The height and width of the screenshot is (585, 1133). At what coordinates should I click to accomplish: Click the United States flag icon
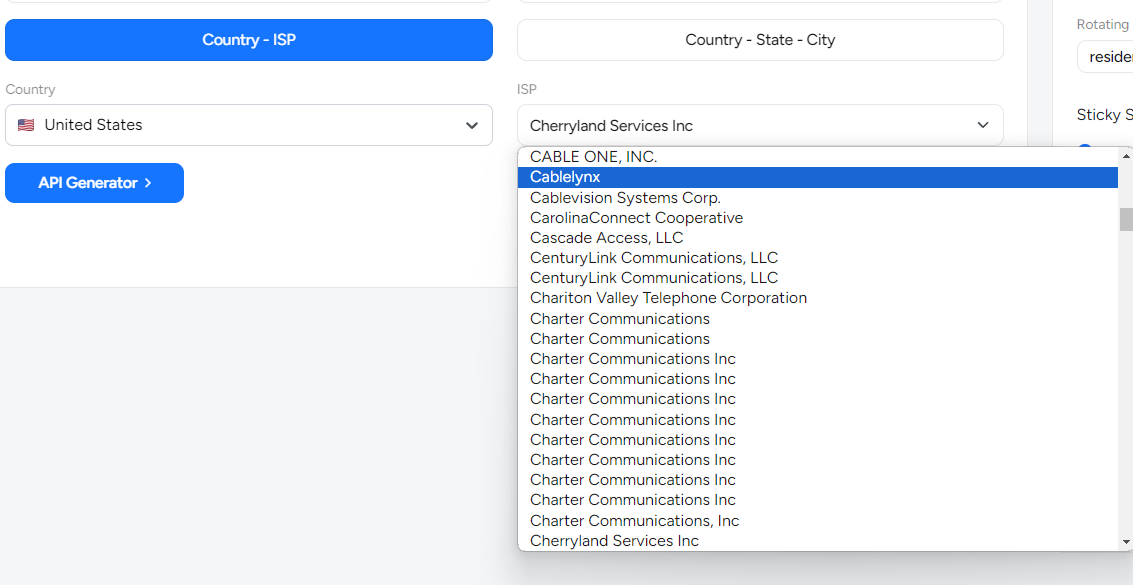click(26, 125)
